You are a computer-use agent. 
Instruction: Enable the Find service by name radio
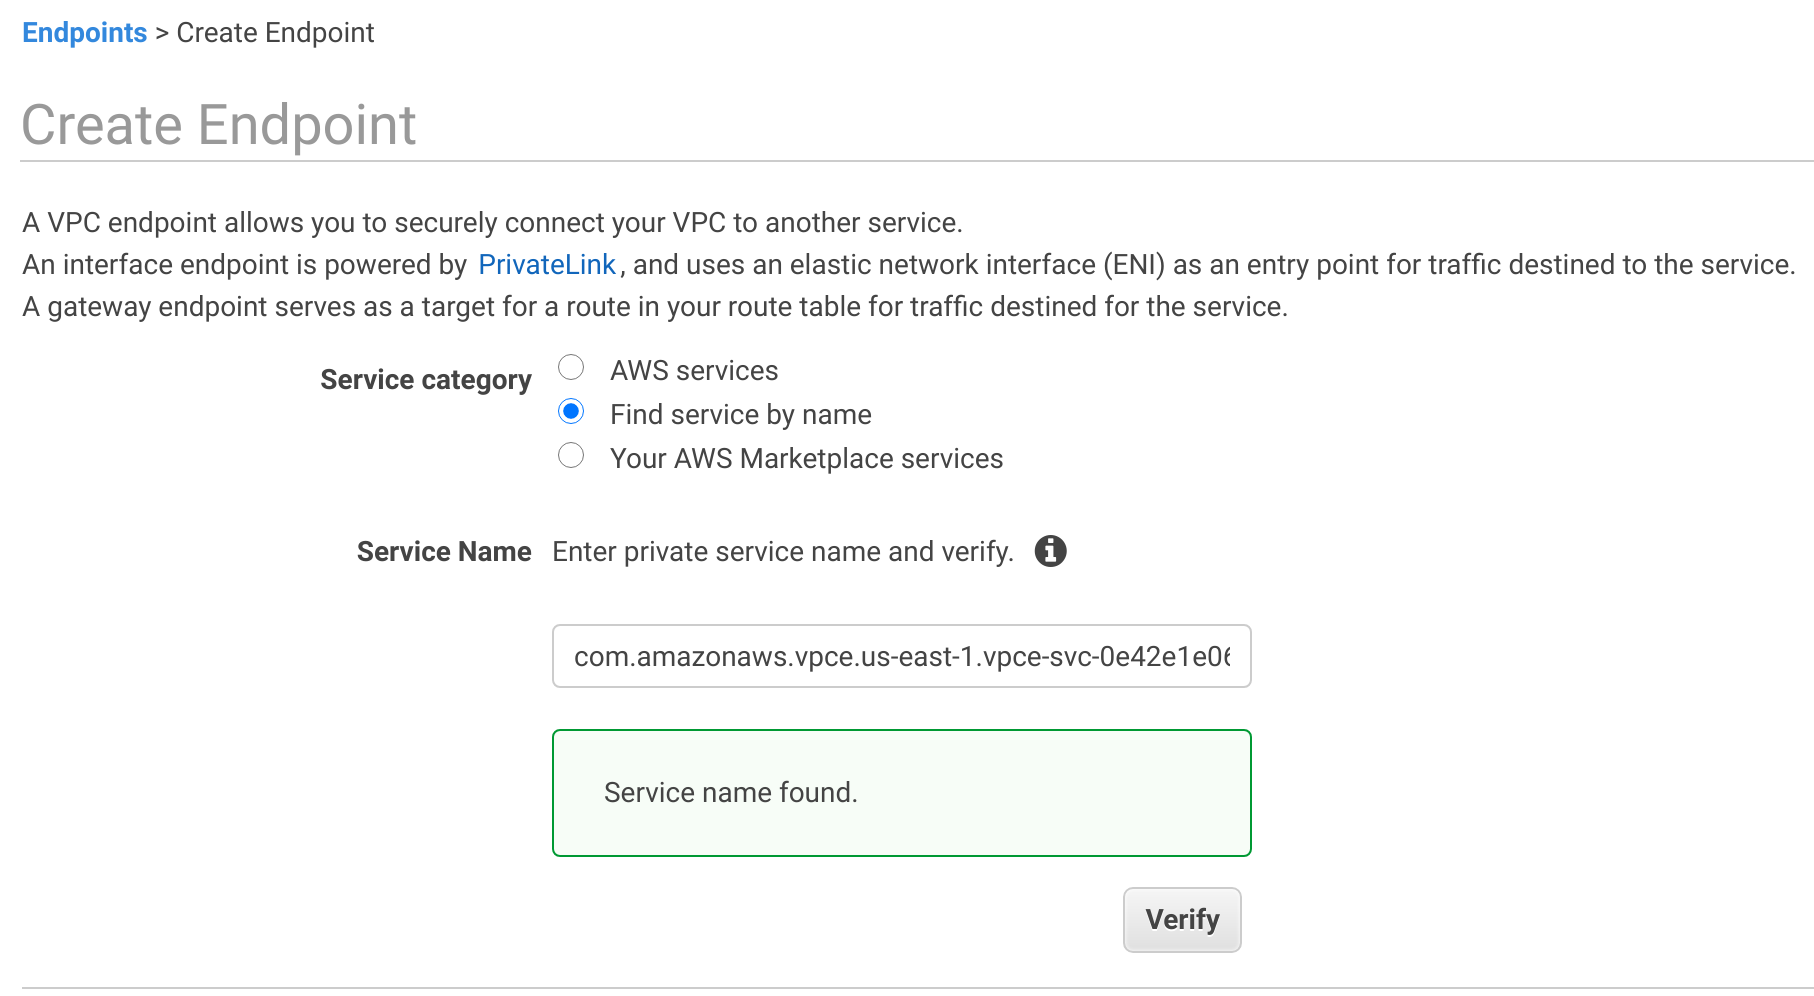(571, 411)
